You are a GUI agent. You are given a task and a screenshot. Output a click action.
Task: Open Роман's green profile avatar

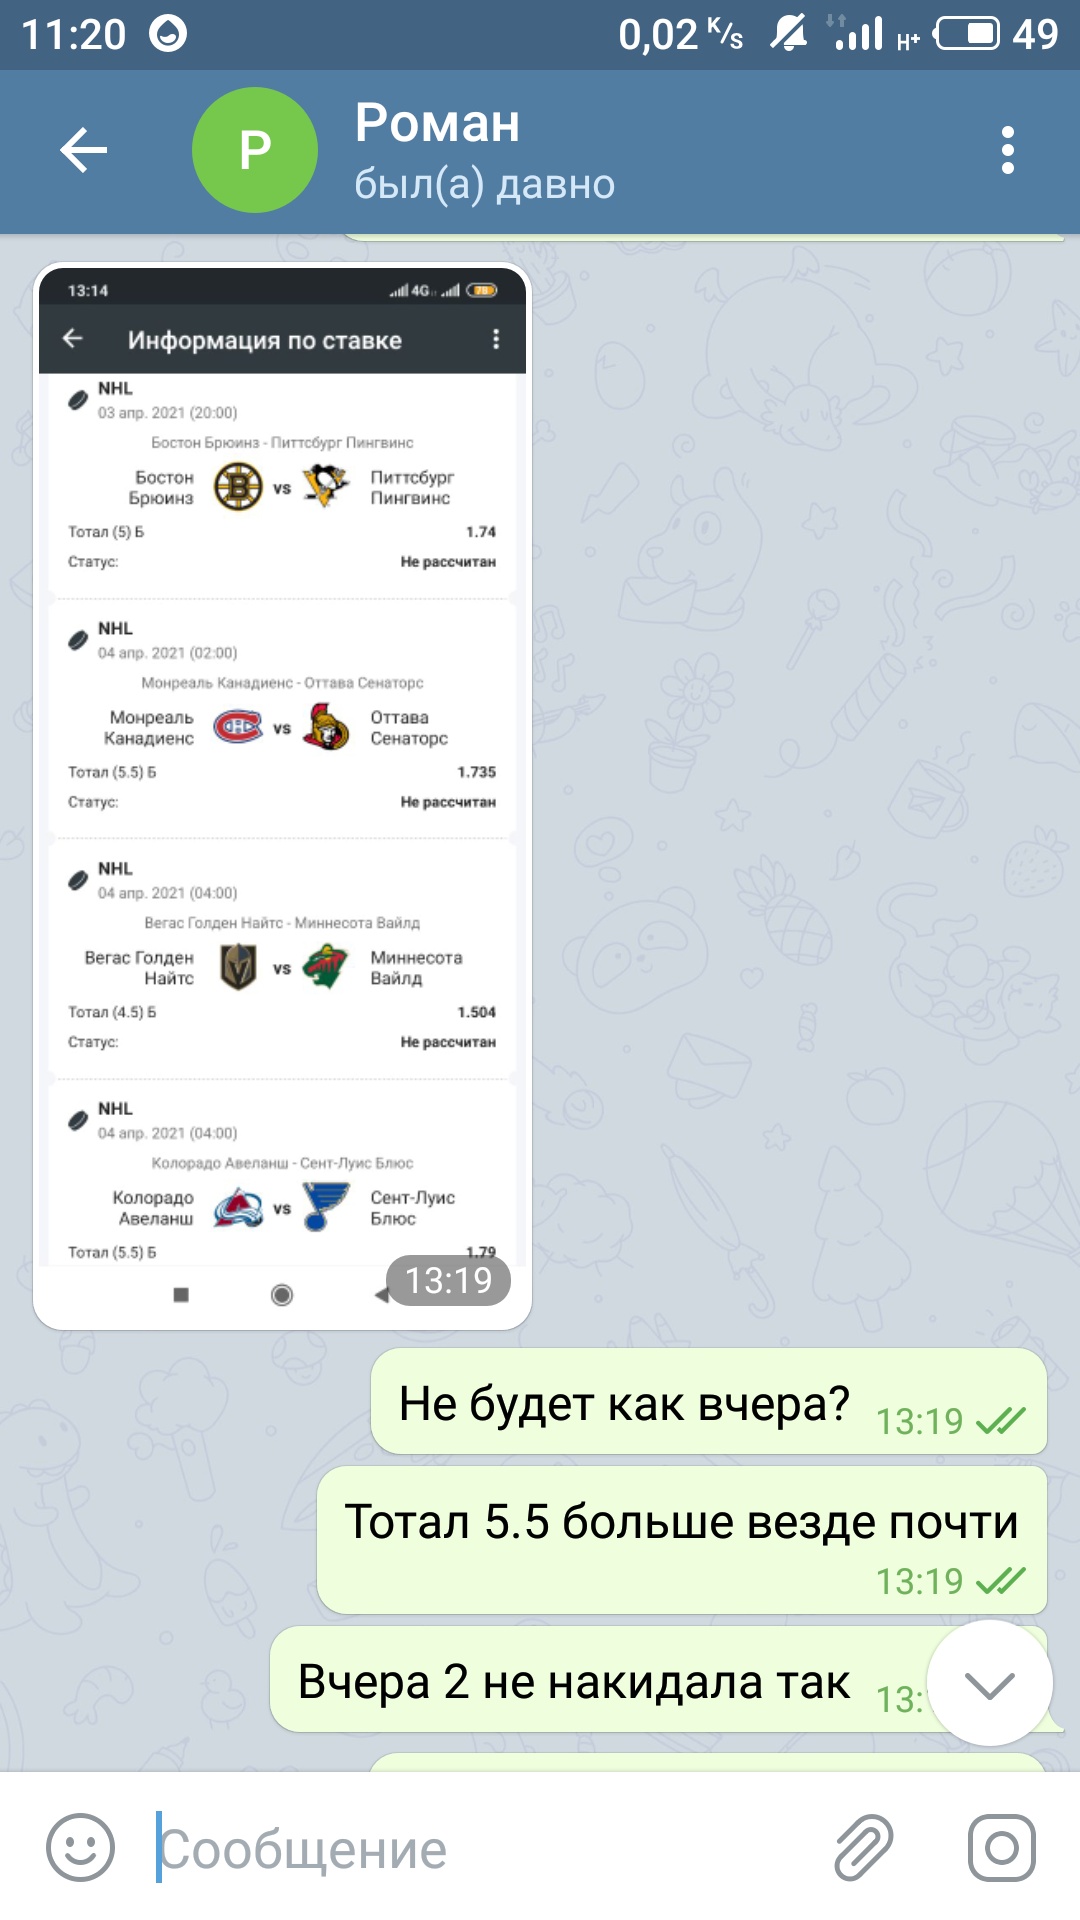coord(255,150)
